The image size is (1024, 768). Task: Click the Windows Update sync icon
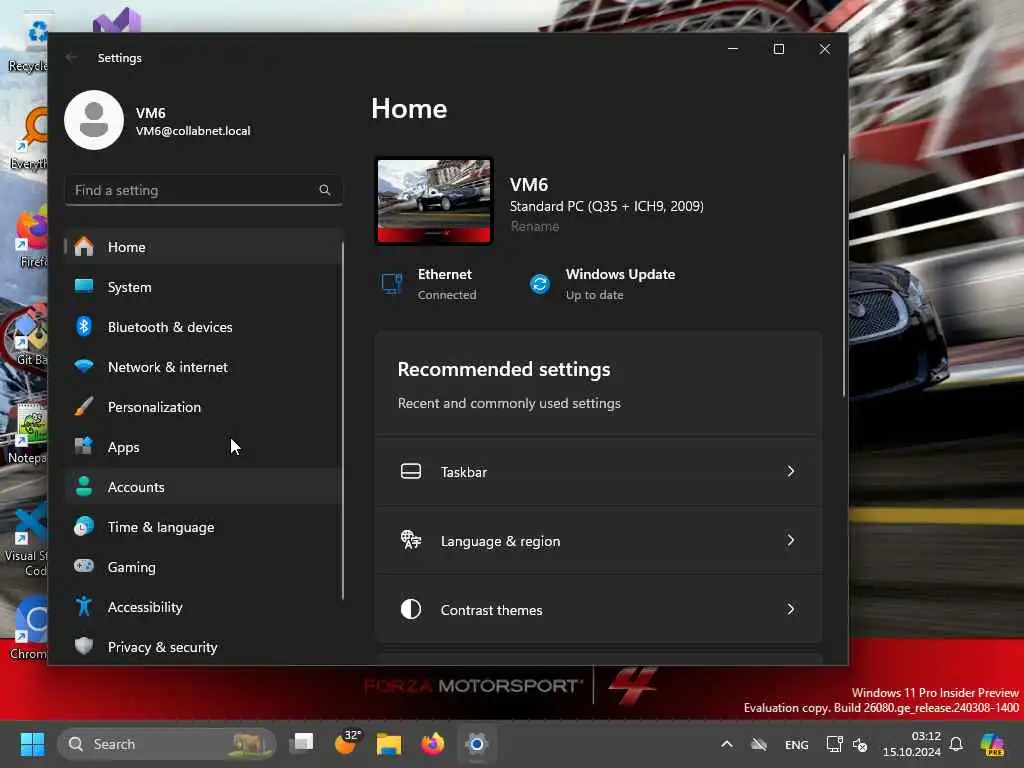pyautogui.click(x=539, y=284)
